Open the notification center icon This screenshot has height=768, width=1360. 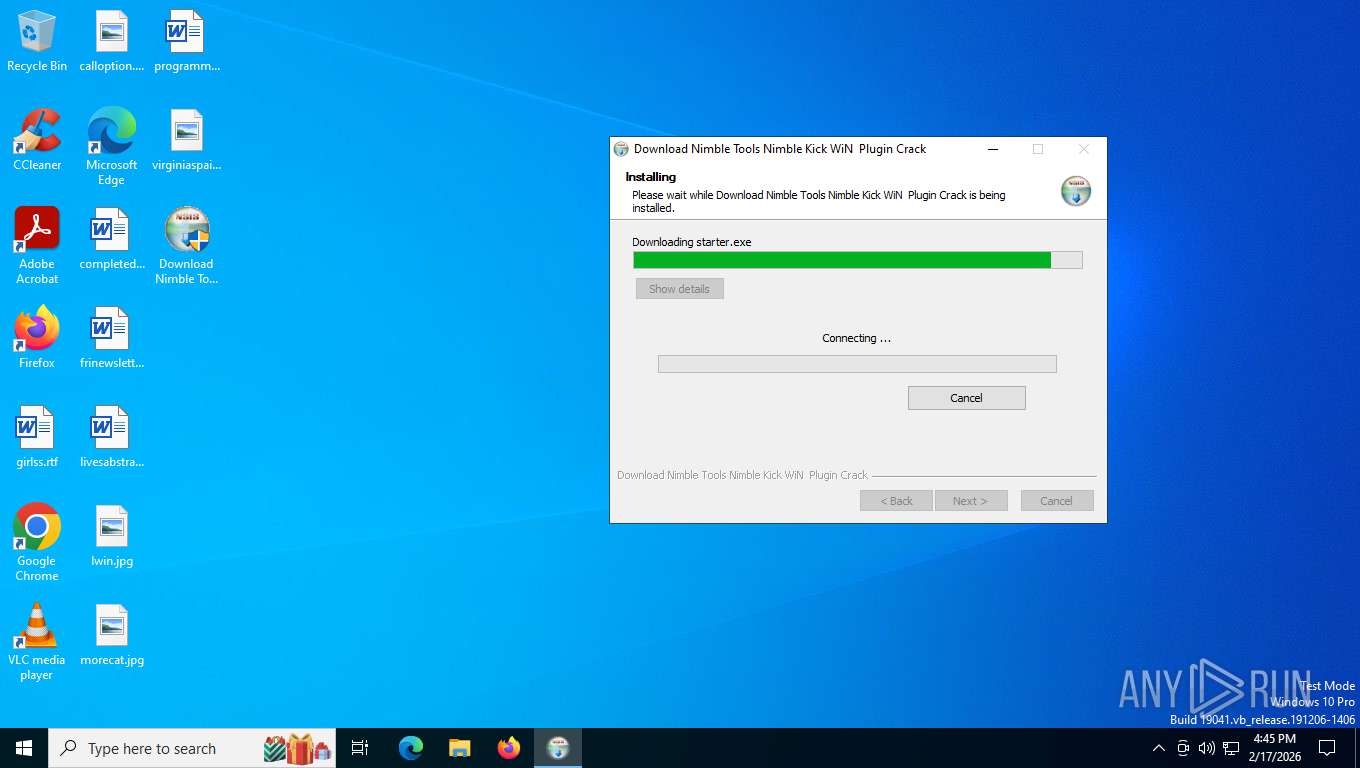[x=1327, y=748]
